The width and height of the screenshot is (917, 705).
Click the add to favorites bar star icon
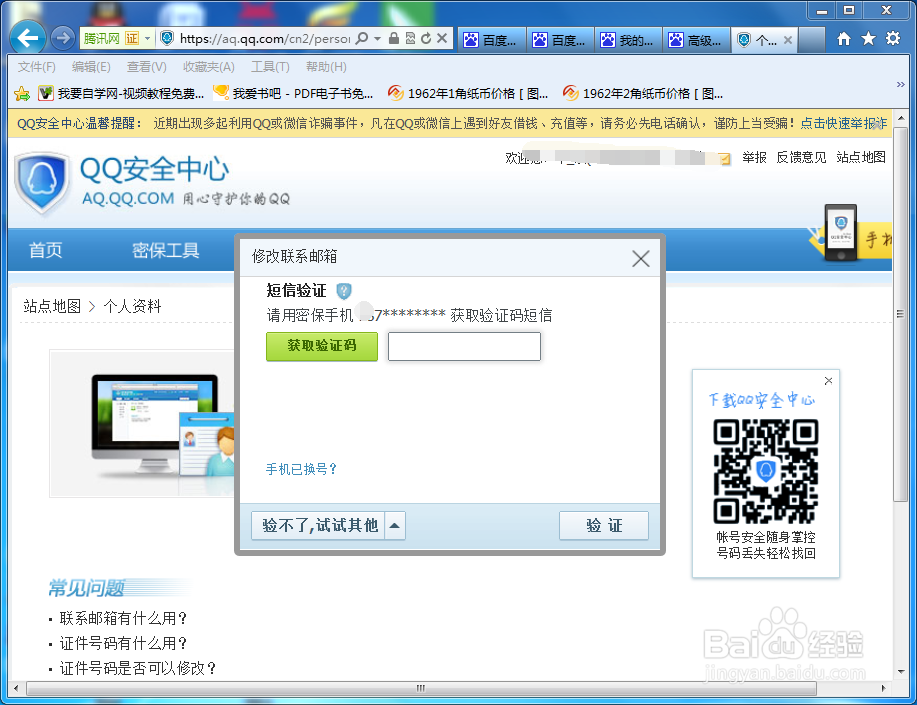(22, 94)
